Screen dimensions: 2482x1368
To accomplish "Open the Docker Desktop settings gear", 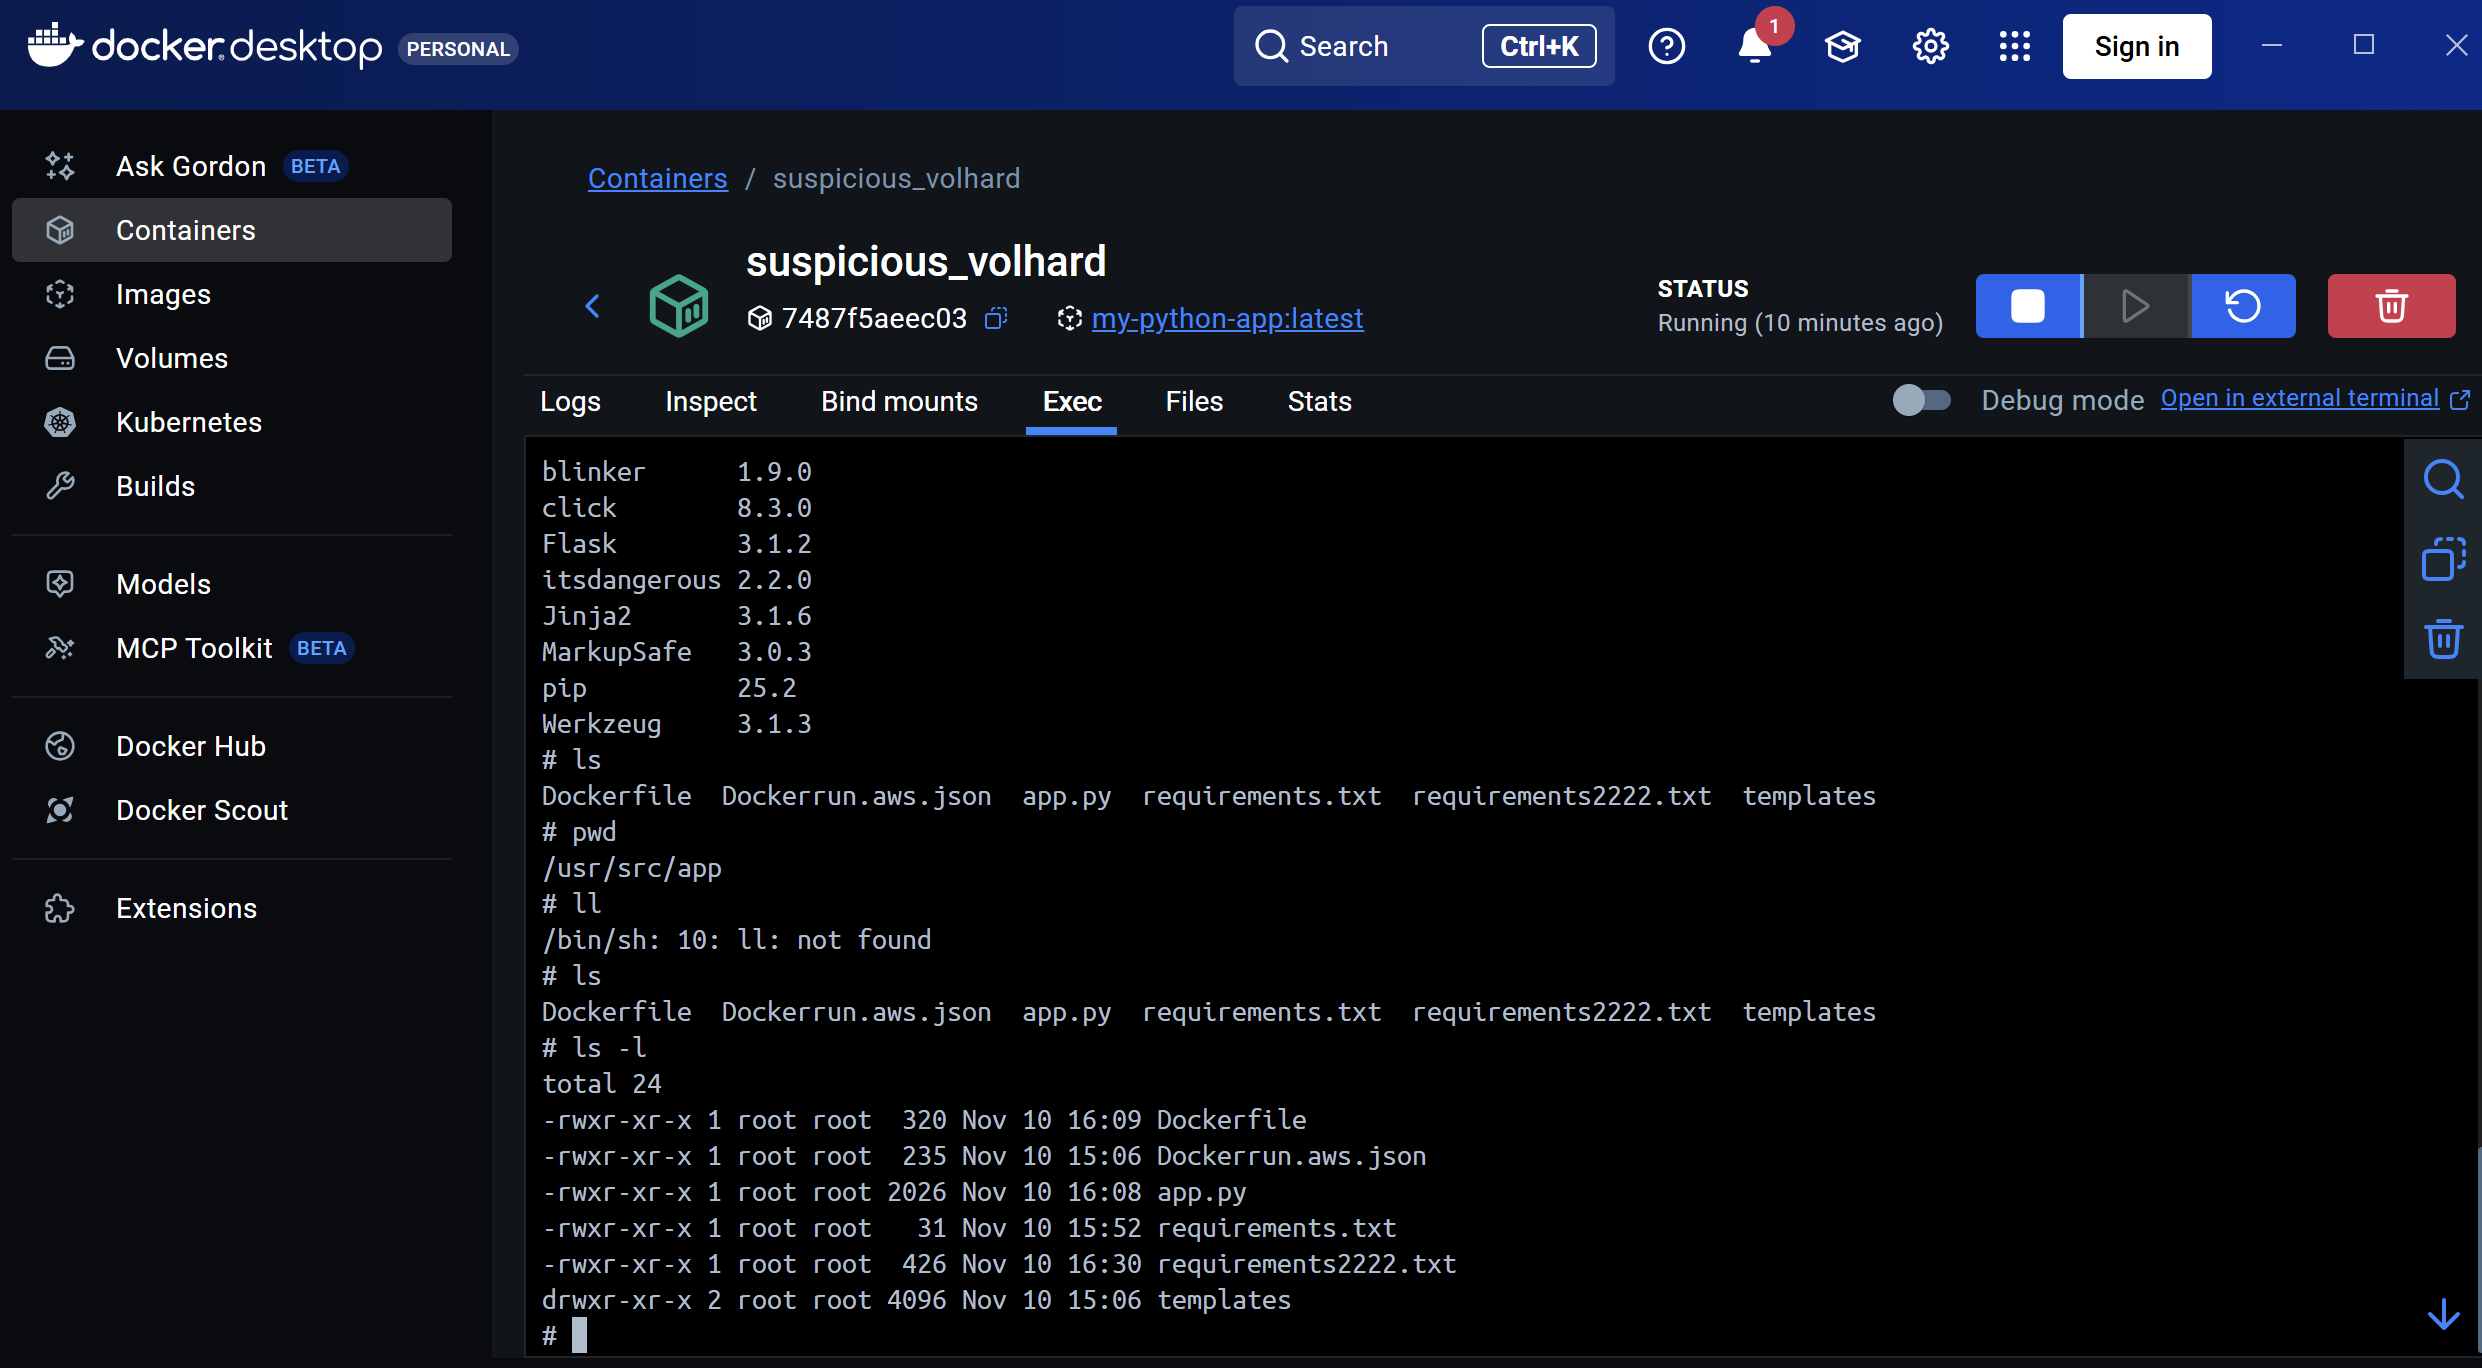I will coord(1930,47).
